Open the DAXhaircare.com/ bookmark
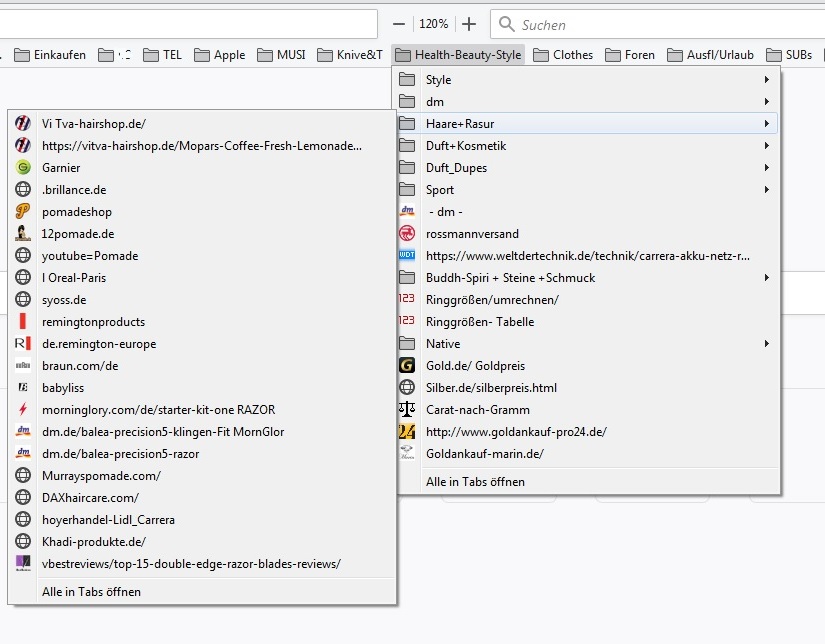825x644 pixels. (202, 498)
